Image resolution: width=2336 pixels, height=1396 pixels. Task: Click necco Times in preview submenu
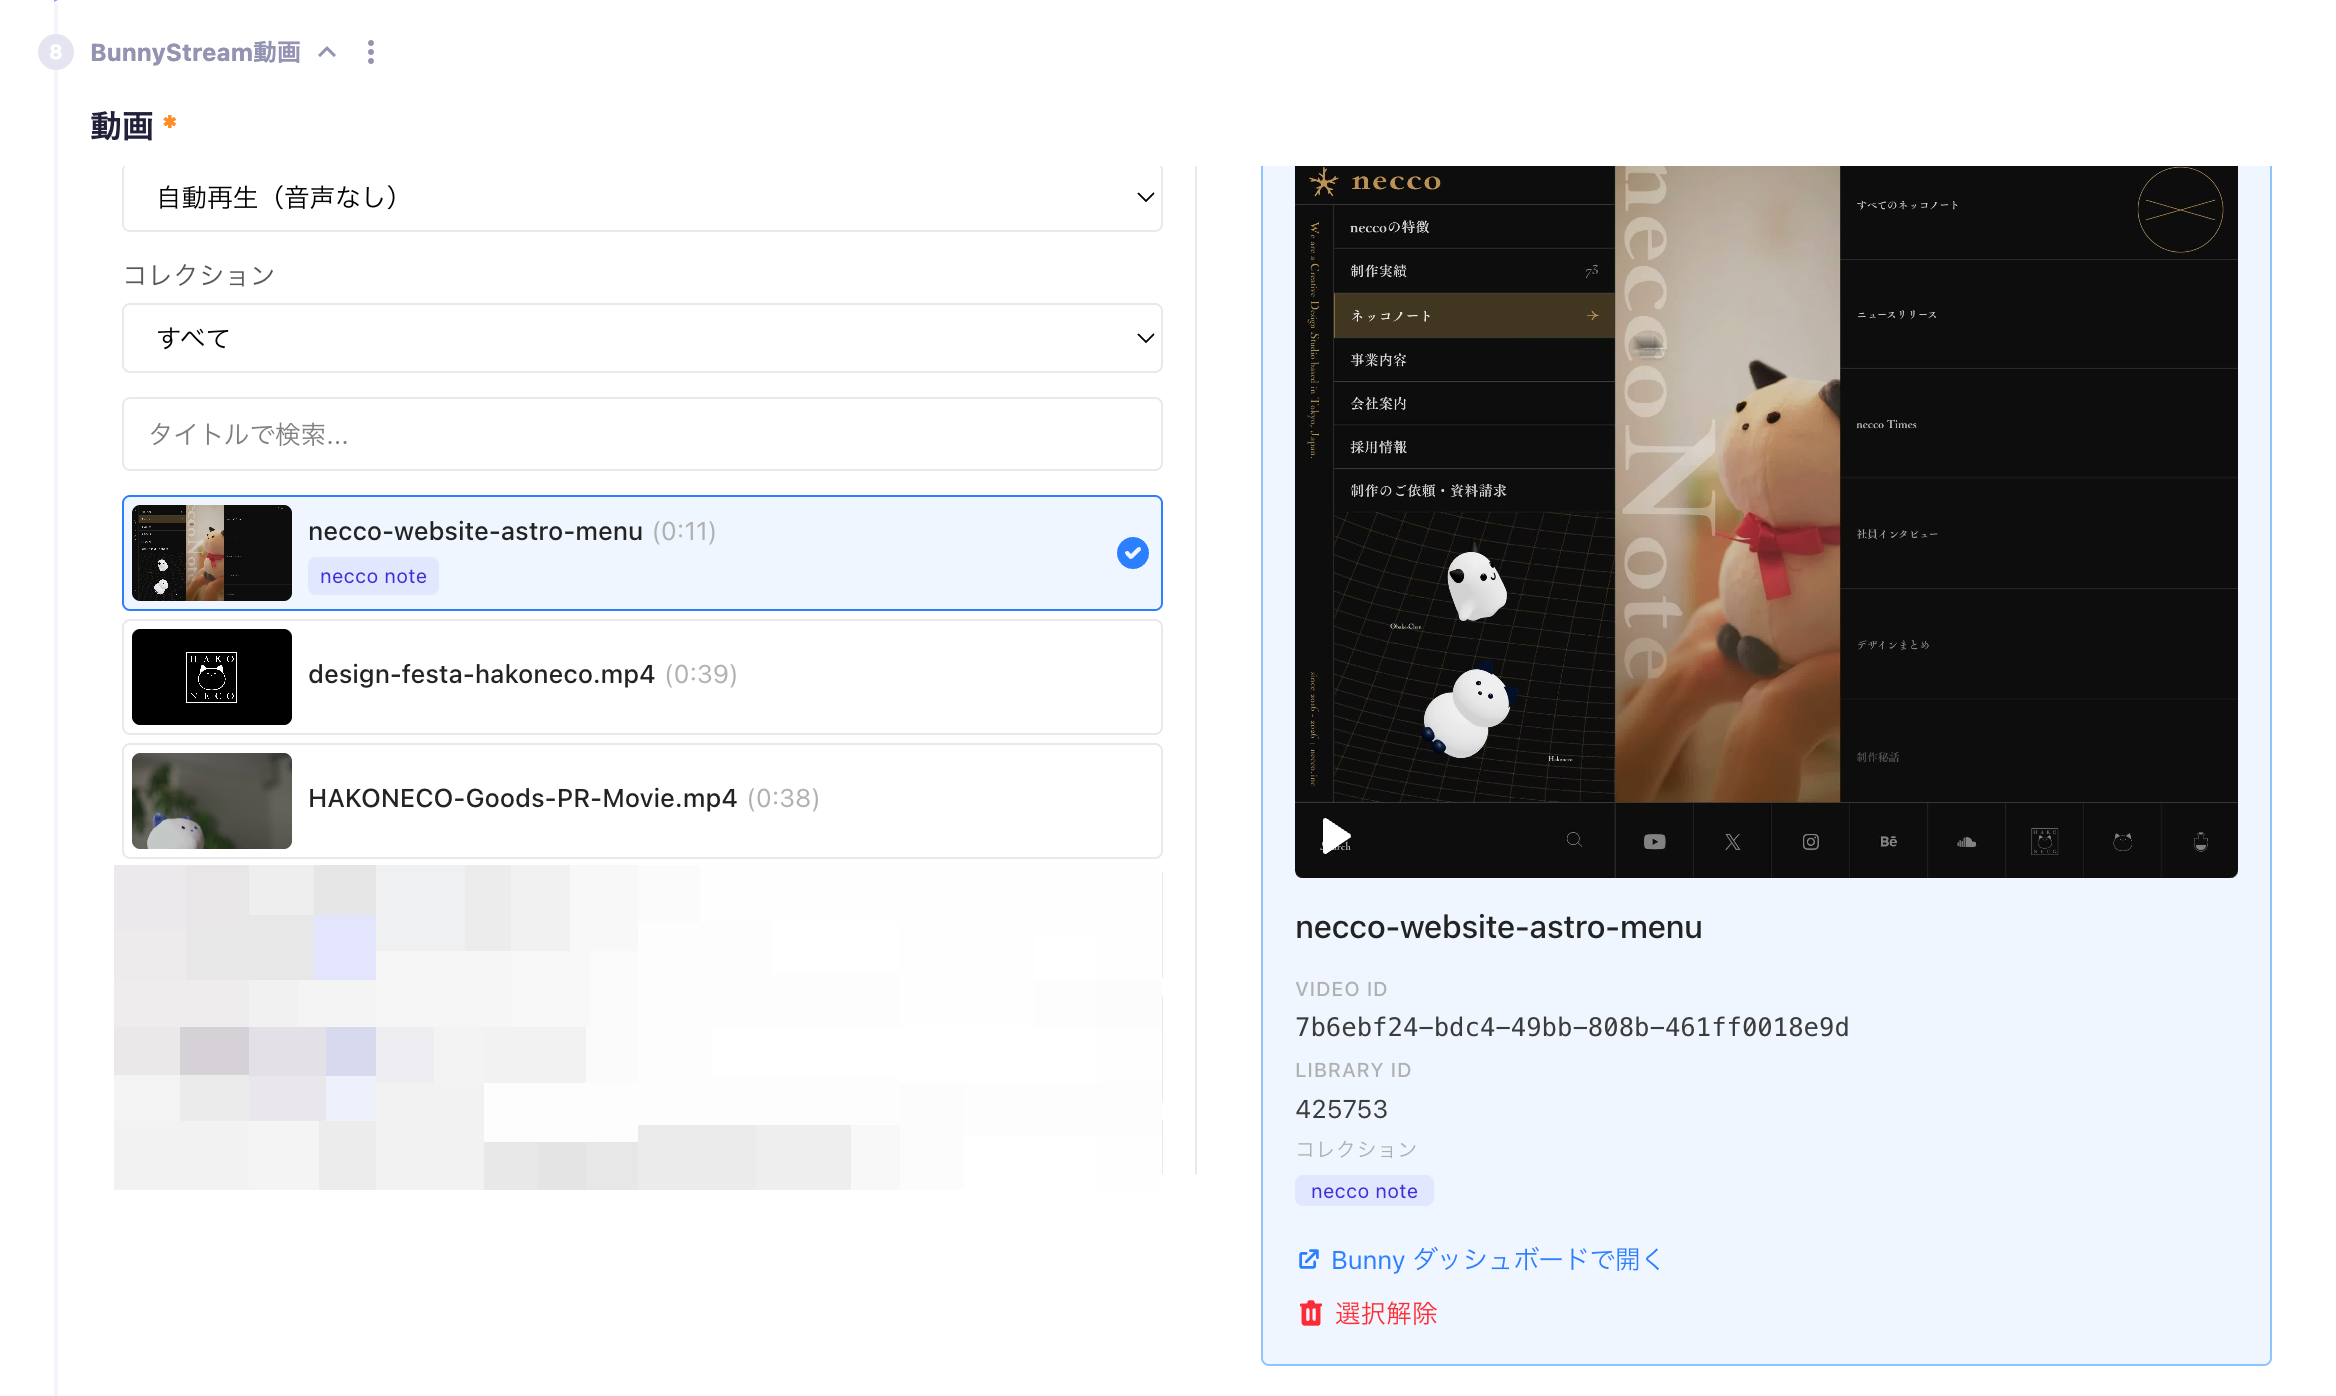[1886, 424]
